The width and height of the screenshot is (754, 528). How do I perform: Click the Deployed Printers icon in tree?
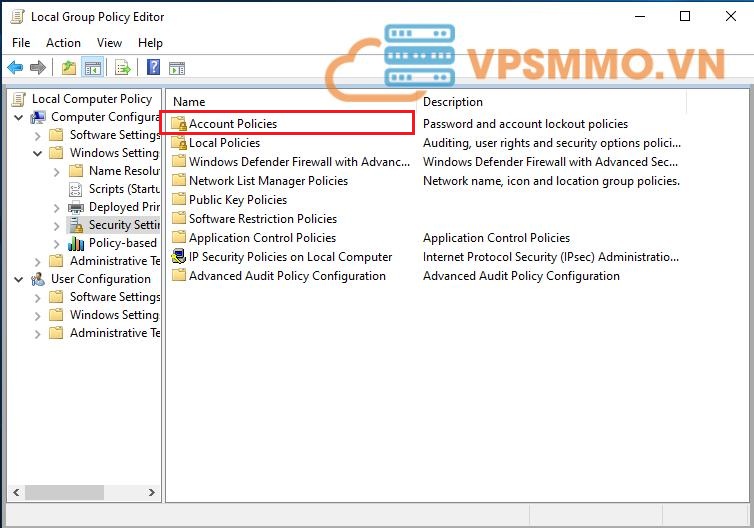click(76, 207)
